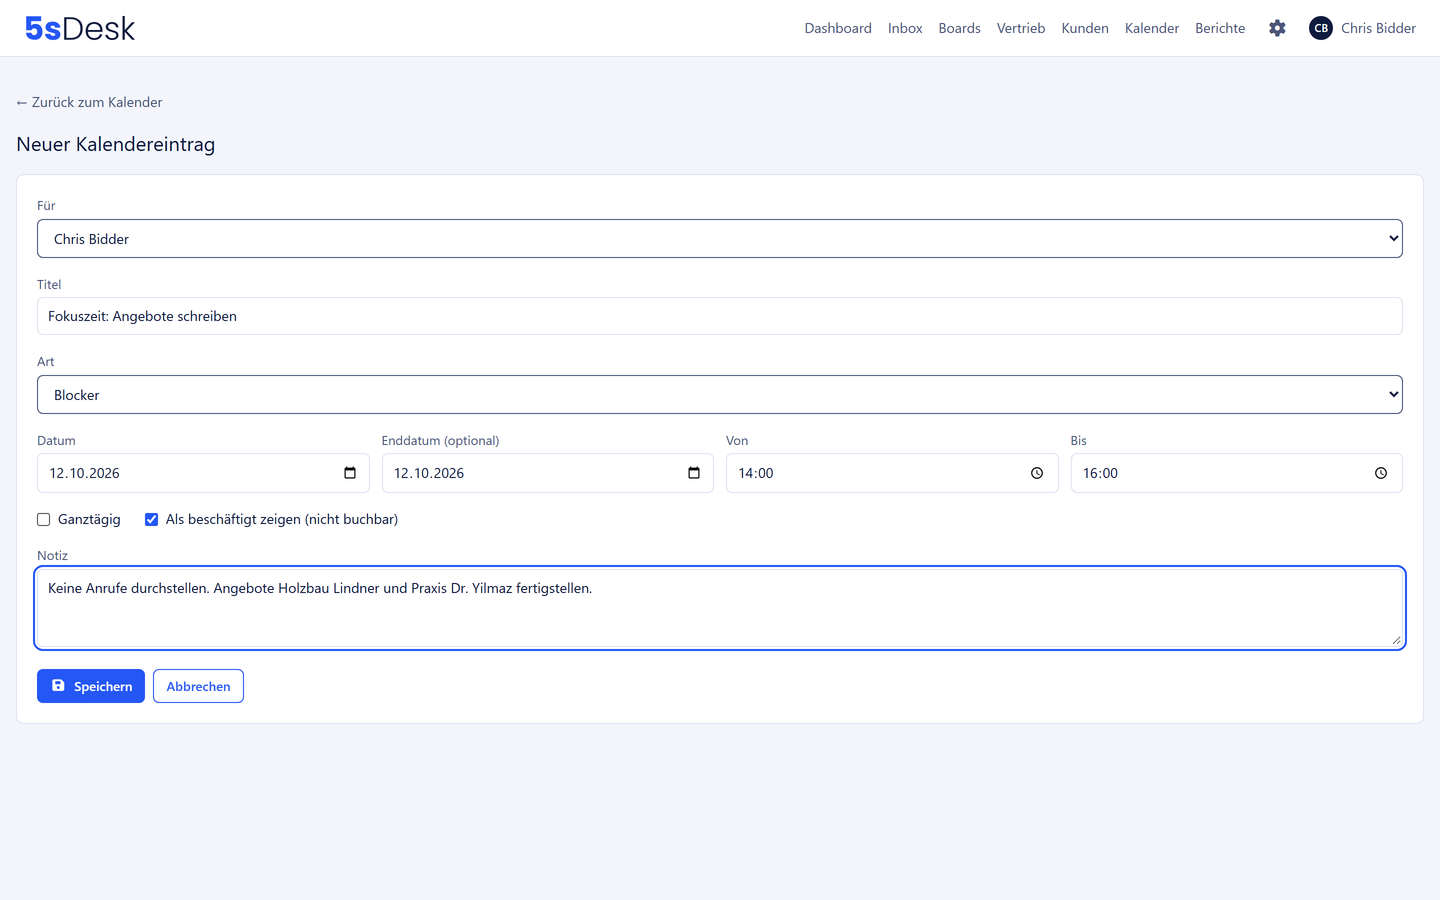Click the Von time field
The height and width of the screenshot is (900, 1440).
pos(892,473)
